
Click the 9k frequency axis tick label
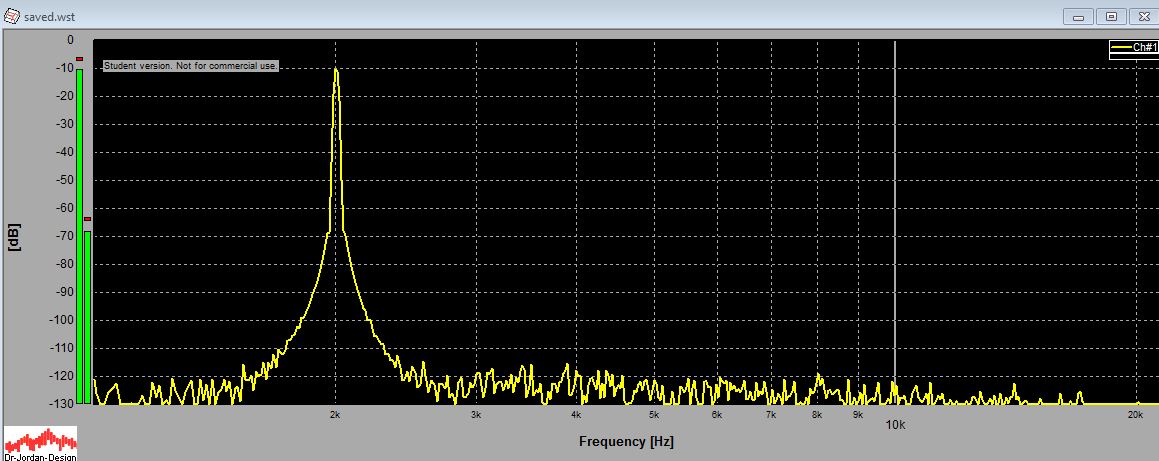pyautogui.click(x=857, y=415)
